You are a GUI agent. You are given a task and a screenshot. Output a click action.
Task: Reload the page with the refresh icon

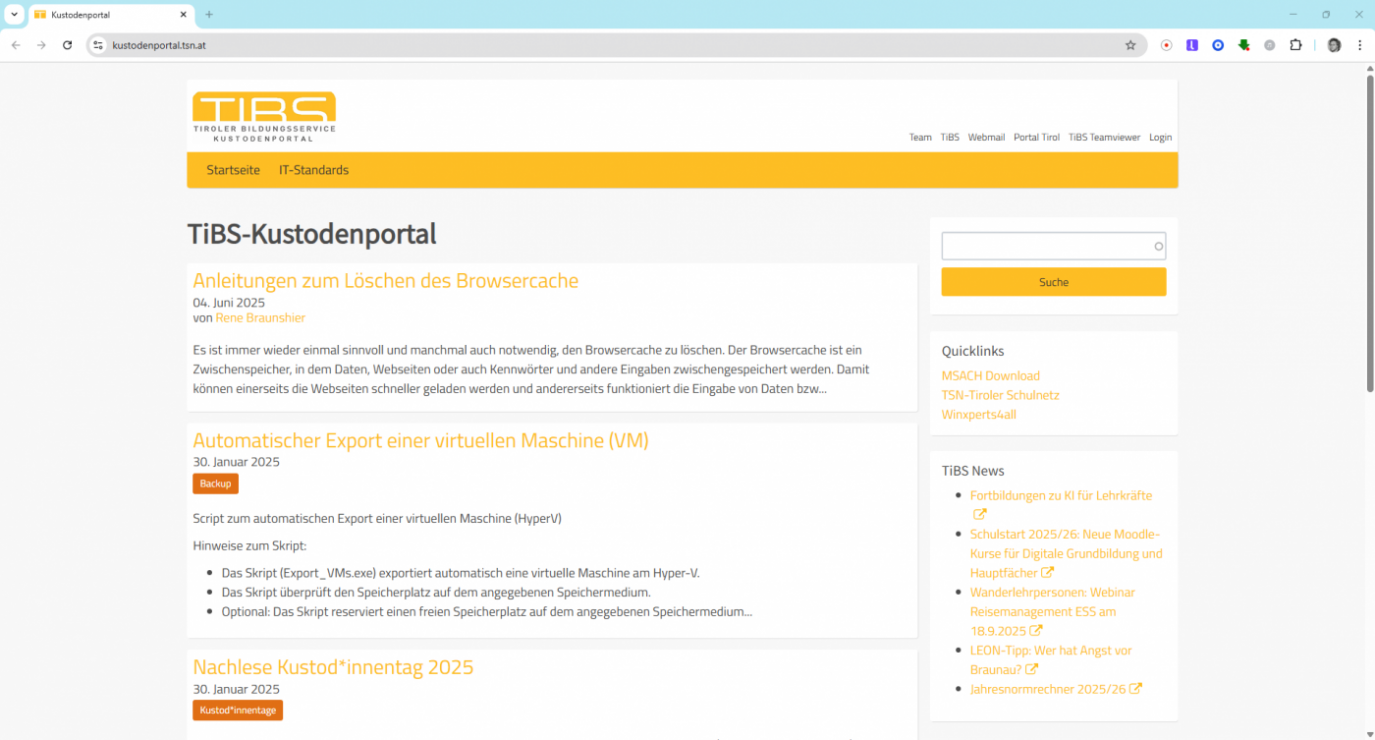(67, 45)
